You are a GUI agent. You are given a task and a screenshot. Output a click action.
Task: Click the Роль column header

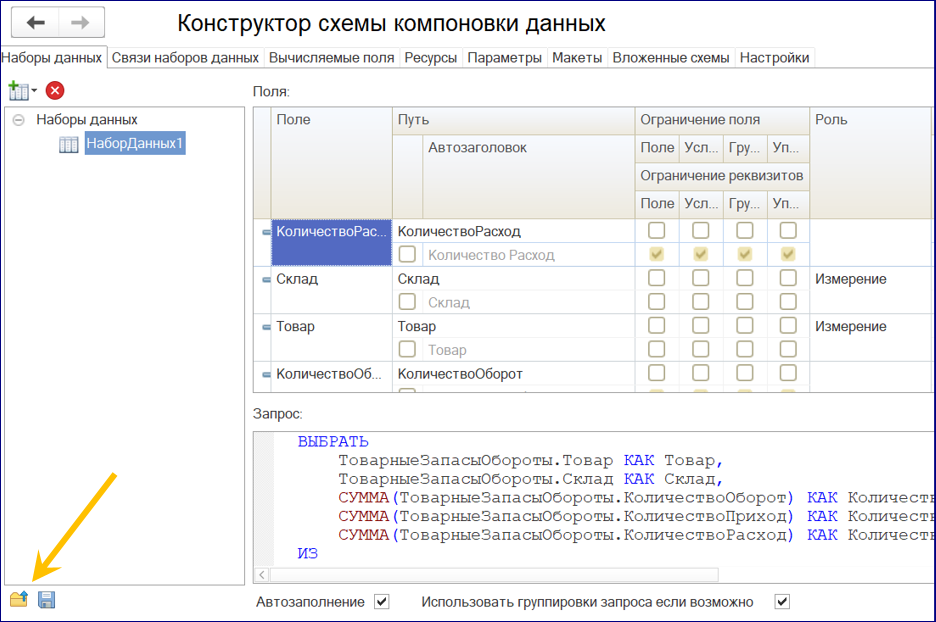point(831,120)
